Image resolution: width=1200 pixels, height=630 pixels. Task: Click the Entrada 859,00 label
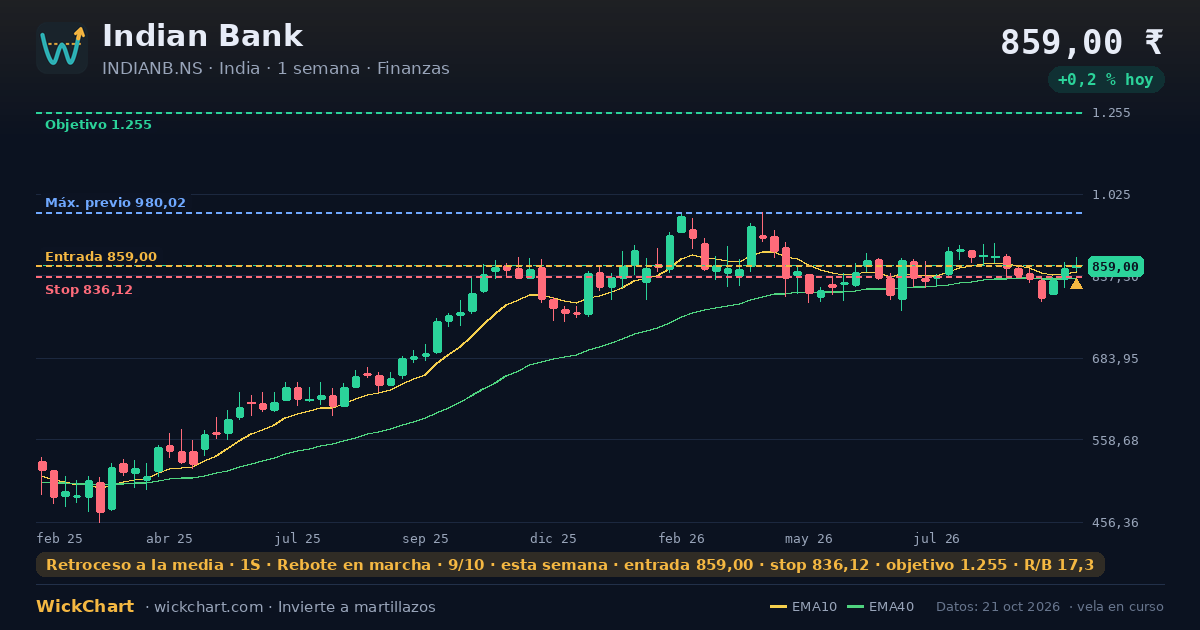click(101, 257)
